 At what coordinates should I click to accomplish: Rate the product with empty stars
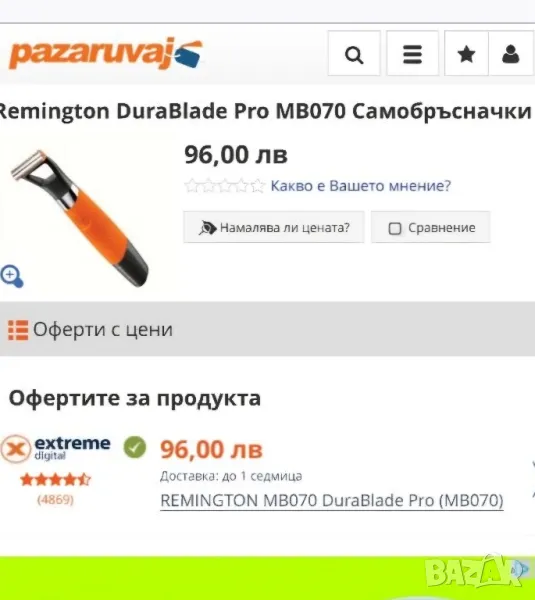click(x=225, y=186)
